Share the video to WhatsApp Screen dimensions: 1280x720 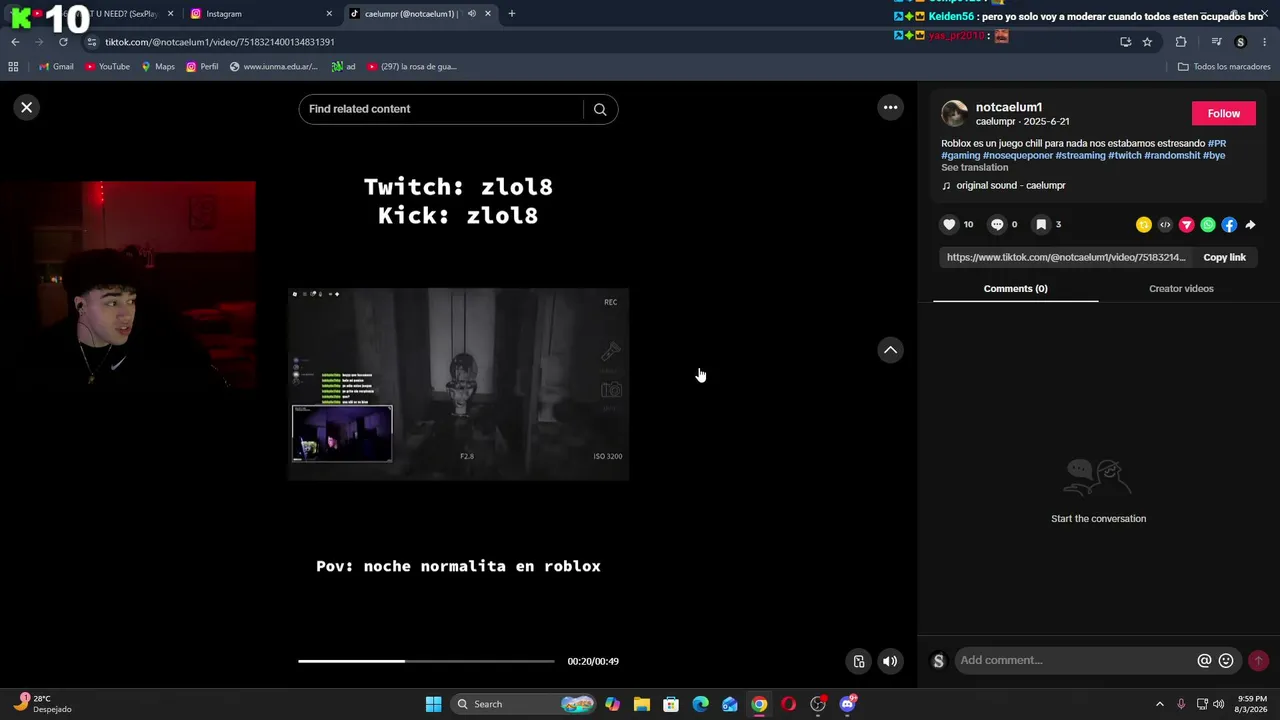coord(1208,225)
